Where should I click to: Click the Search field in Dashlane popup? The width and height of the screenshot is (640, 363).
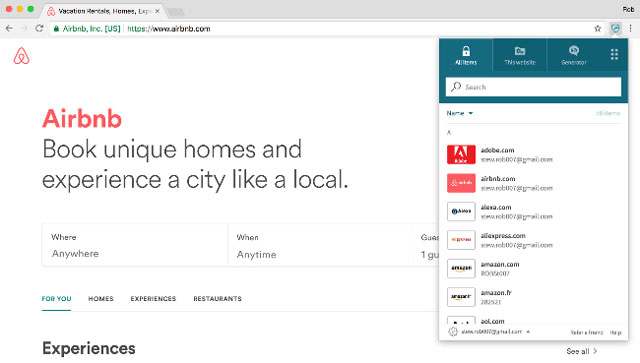coord(533,87)
